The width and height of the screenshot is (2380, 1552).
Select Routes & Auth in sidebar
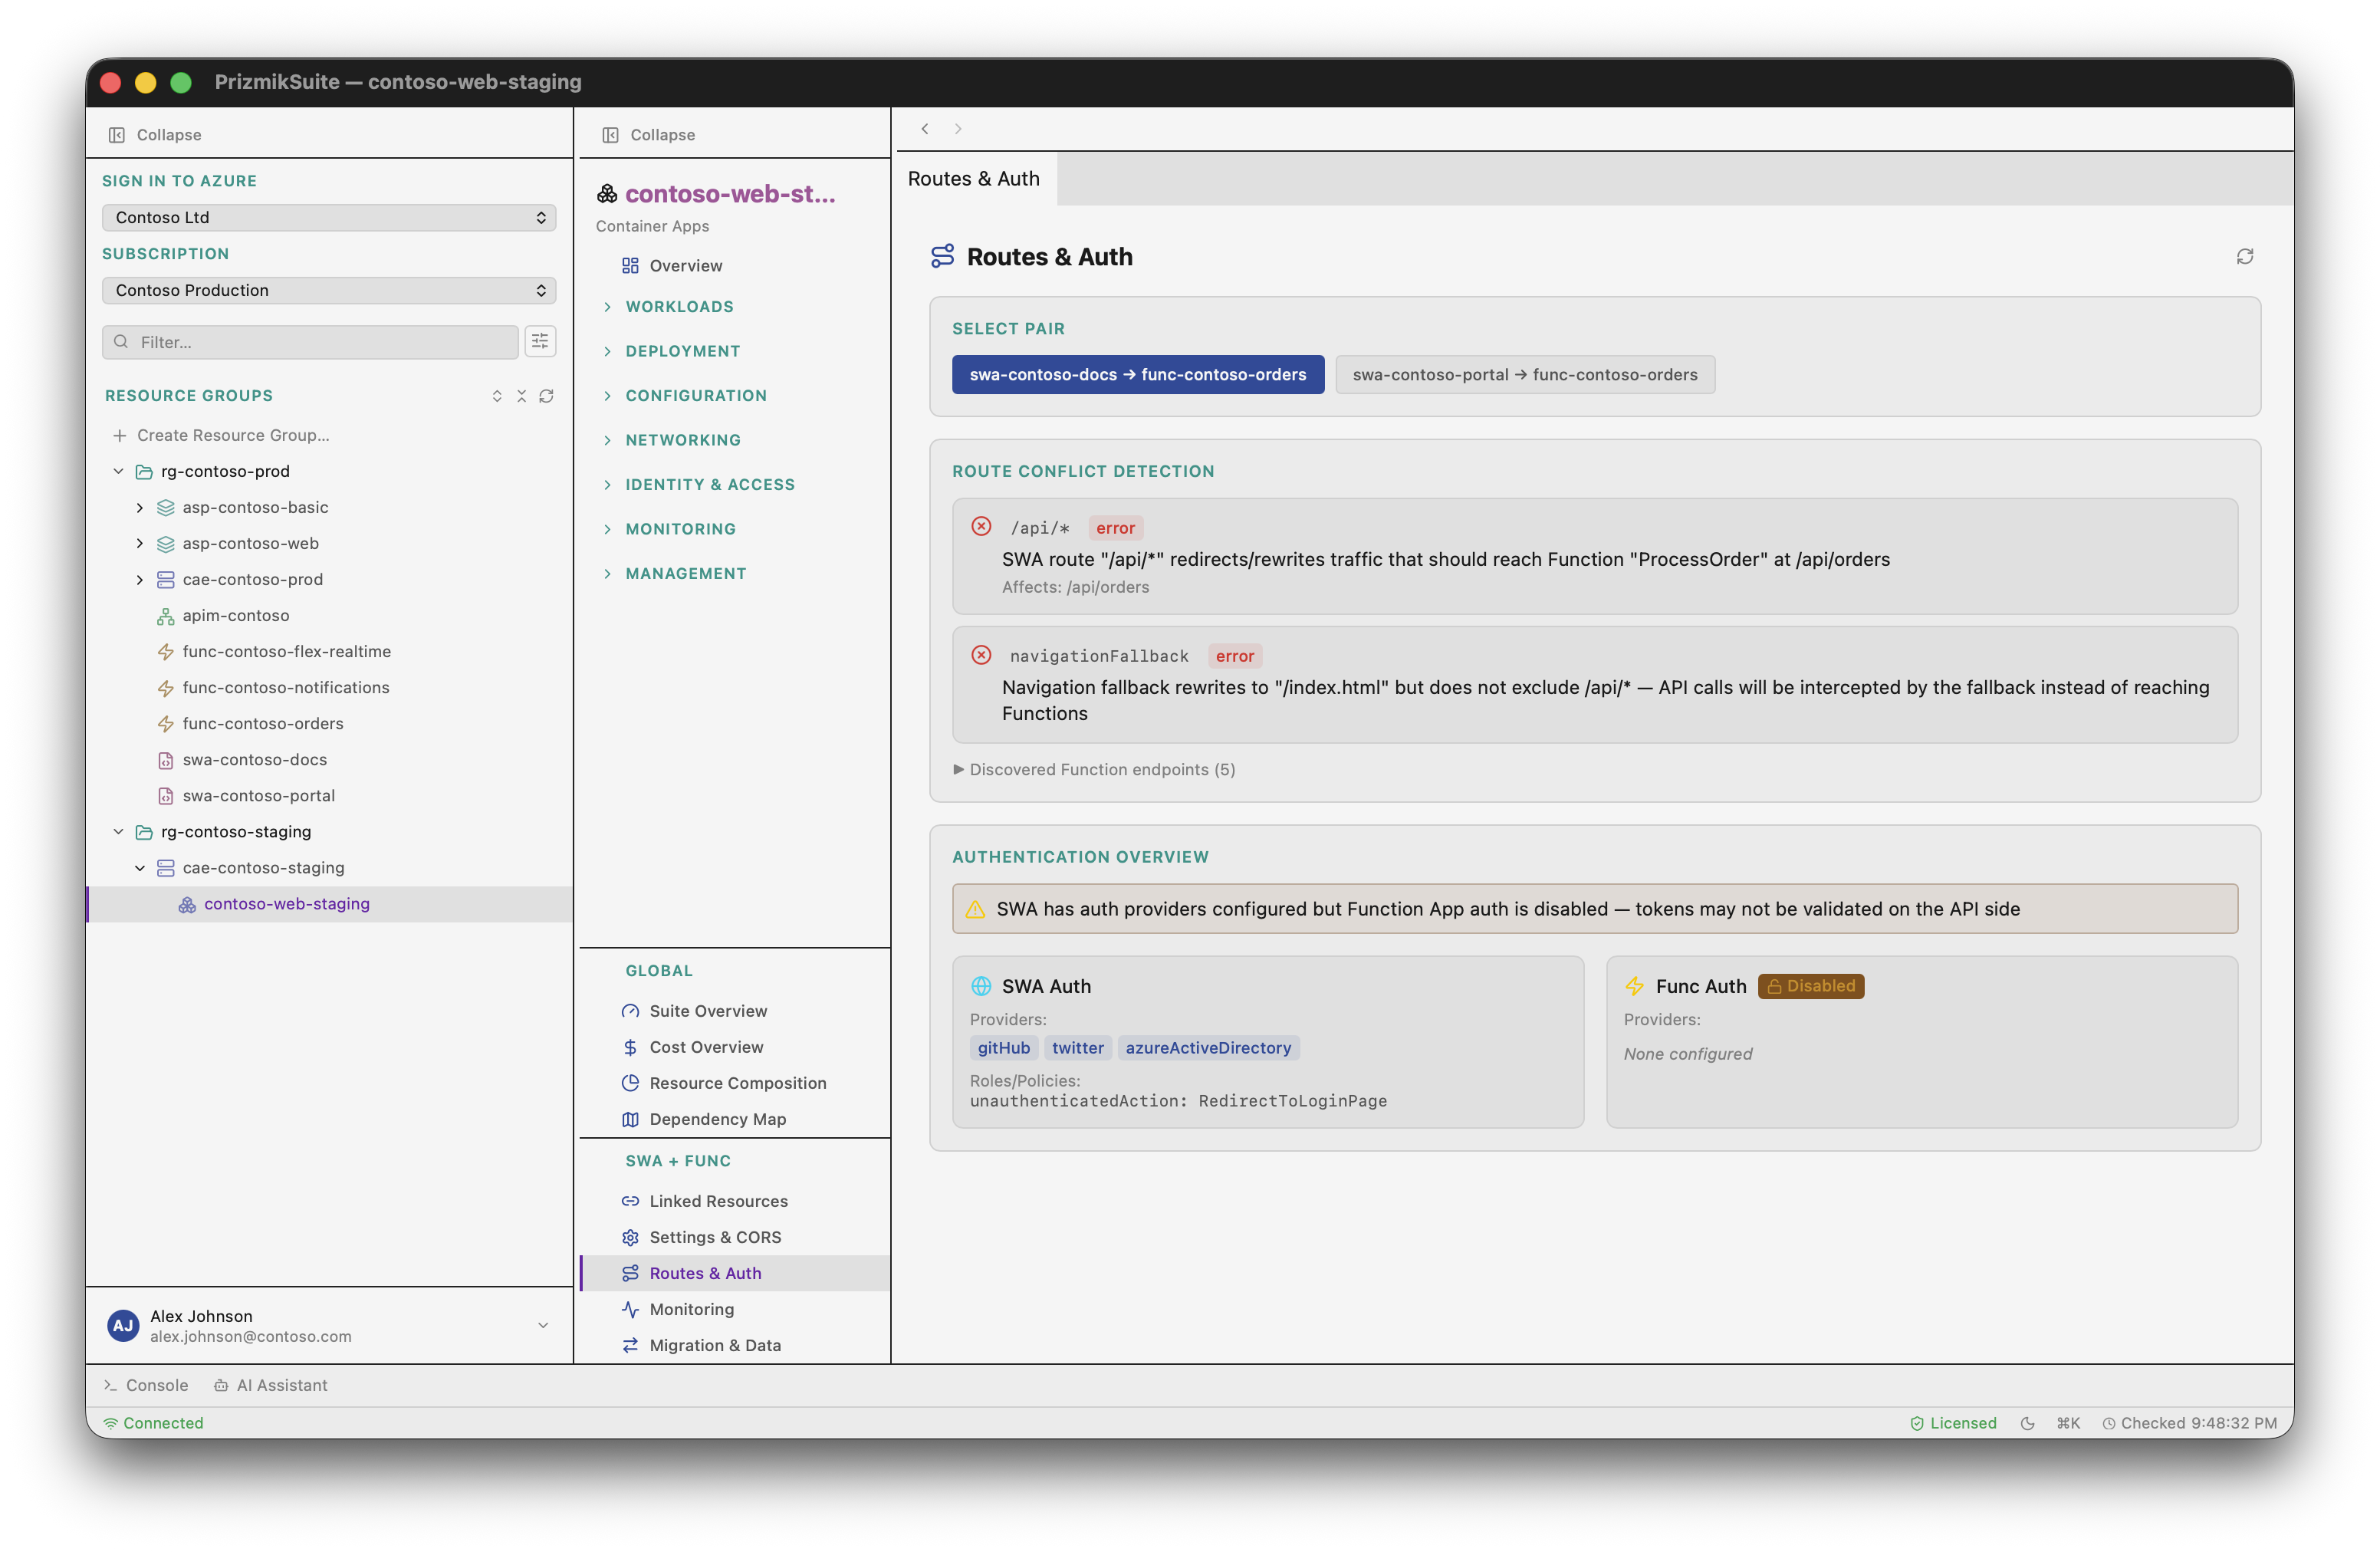(735, 1273)
